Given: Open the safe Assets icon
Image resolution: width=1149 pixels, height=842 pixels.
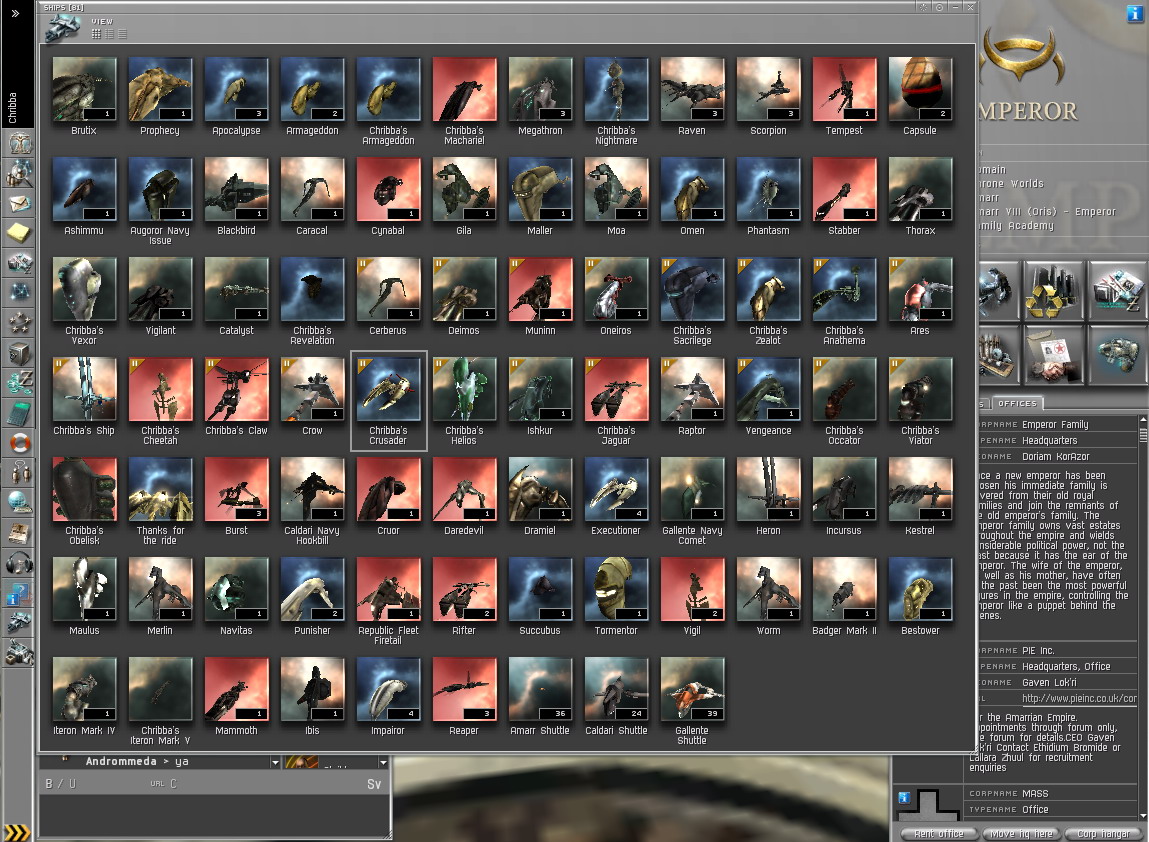Looking at the screenshot, I should pos(19,353).
